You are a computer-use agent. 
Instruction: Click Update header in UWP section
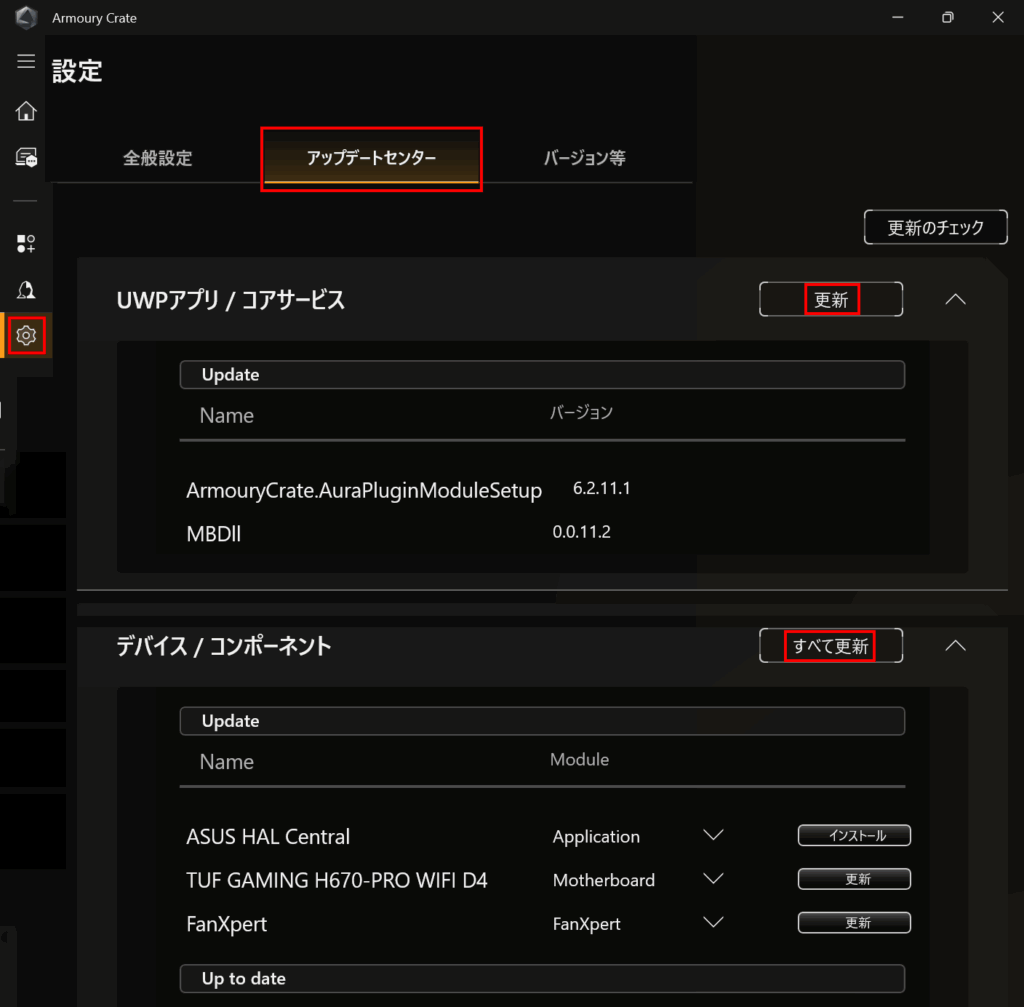point(542,375)
